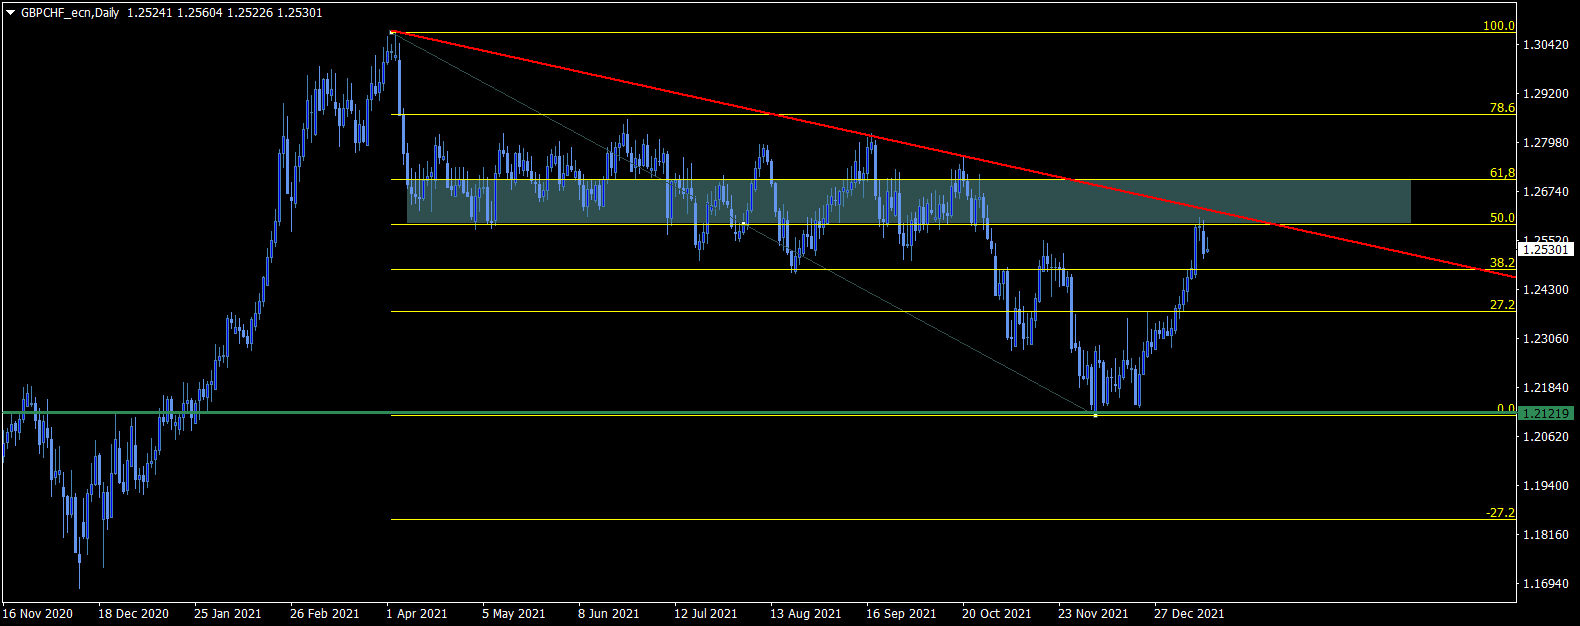Viewport: 1580px width, 626px height.
Task: Click the 5 May 2021 date label
Action: point(514,614)
